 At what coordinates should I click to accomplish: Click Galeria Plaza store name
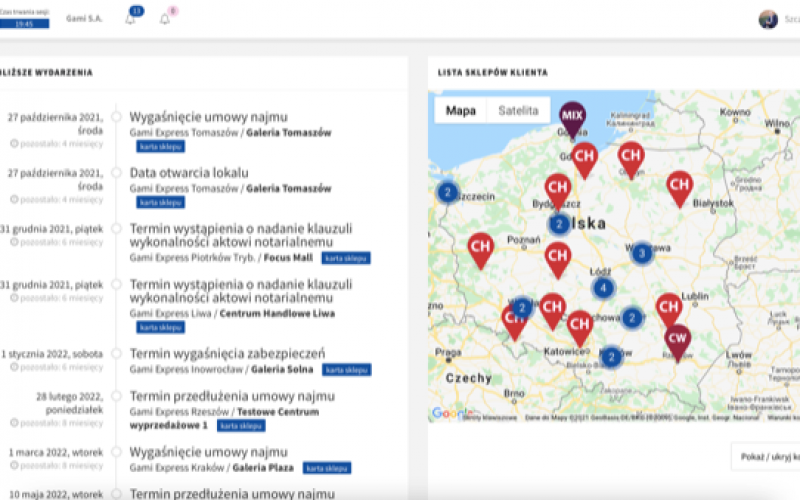[x=263, y=467]
